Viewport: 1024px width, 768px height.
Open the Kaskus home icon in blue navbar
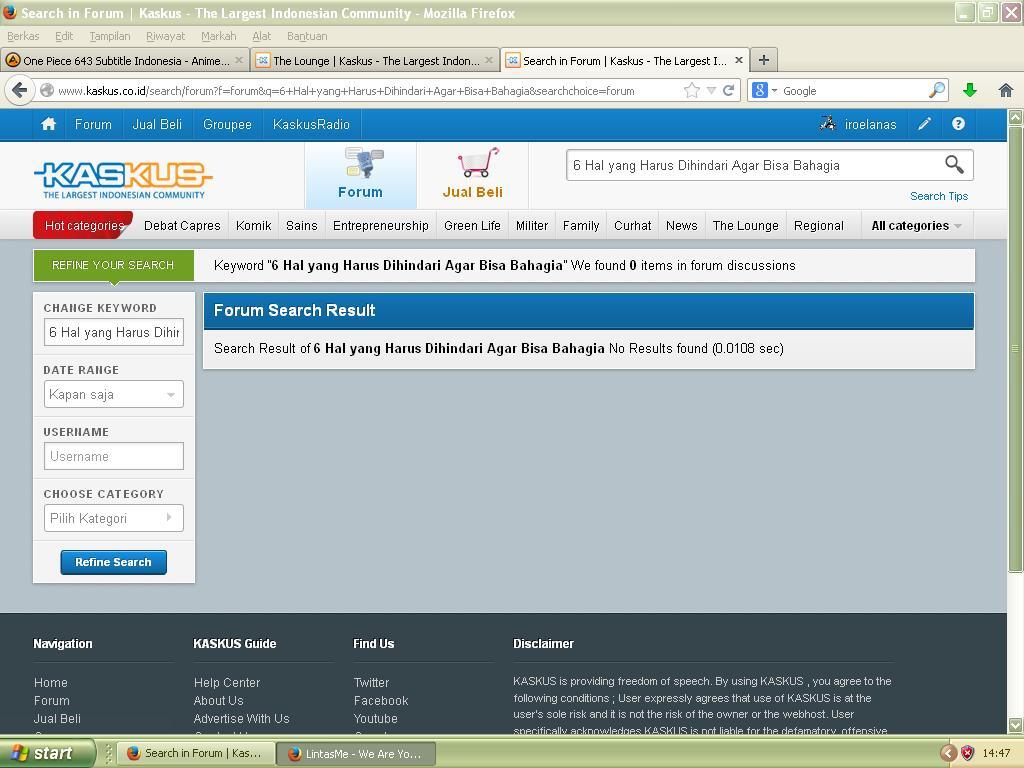click(48, 124)
